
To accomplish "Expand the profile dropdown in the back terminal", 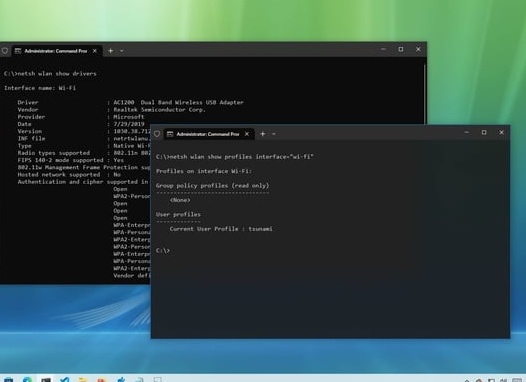I will (x=122, y=51).
